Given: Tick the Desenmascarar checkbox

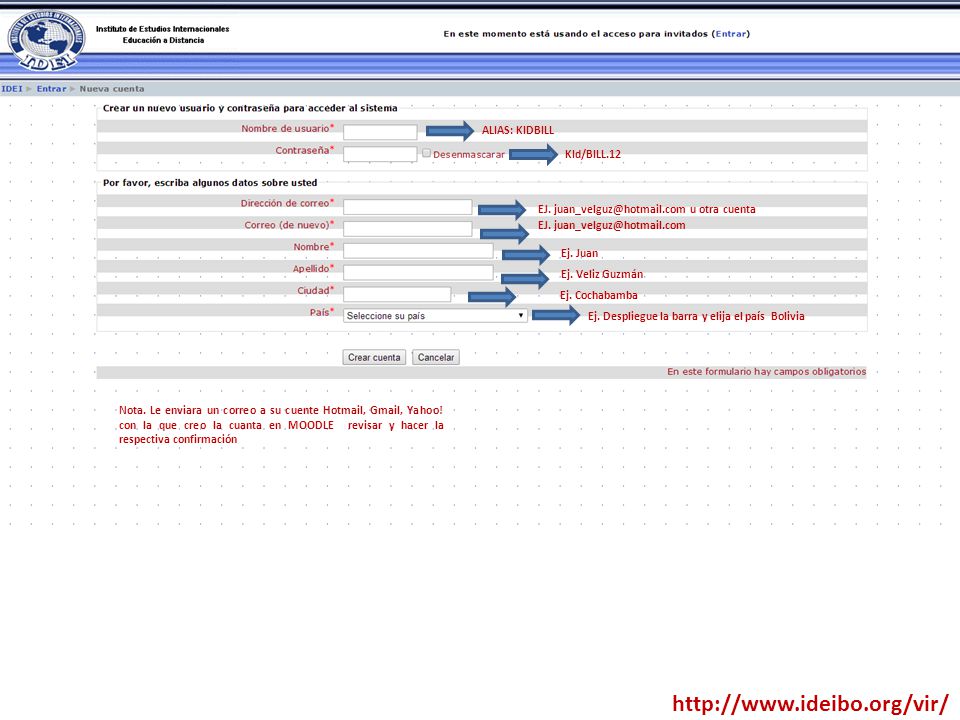Looking at the screenshot, I should click(426, 153).
